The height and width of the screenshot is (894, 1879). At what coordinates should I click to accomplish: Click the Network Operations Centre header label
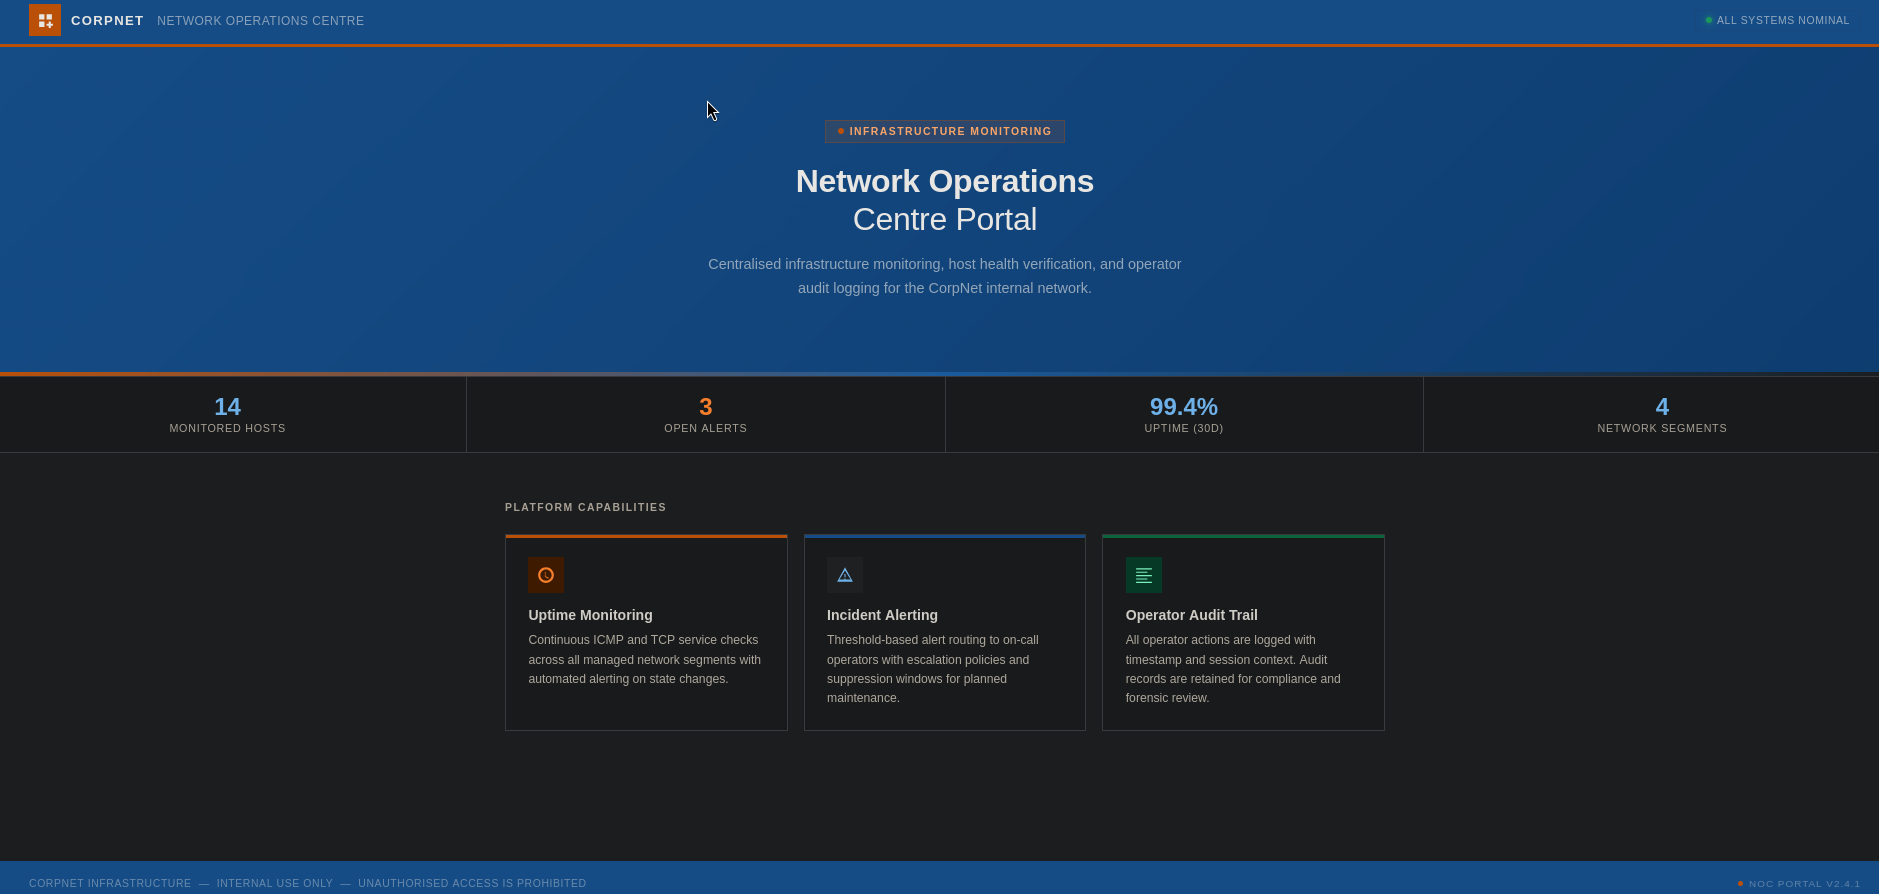(x=261, y=21)
